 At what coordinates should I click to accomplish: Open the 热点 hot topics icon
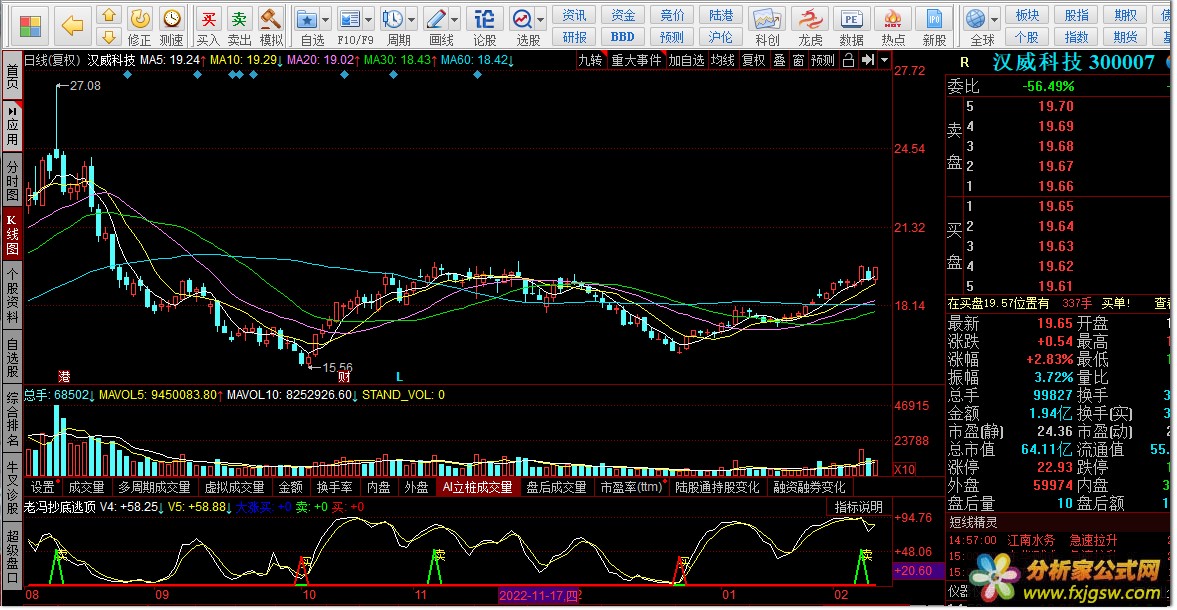[x=893, y=20]
